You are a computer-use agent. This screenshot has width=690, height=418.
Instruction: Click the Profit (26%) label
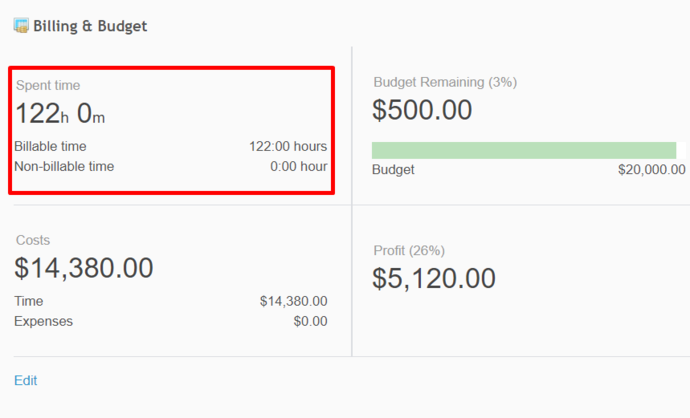click(x=408, y=250)
